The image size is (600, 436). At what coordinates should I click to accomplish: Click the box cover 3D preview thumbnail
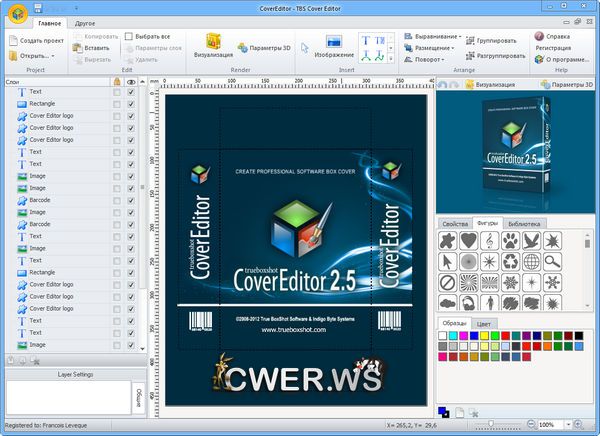click(517, 151)
